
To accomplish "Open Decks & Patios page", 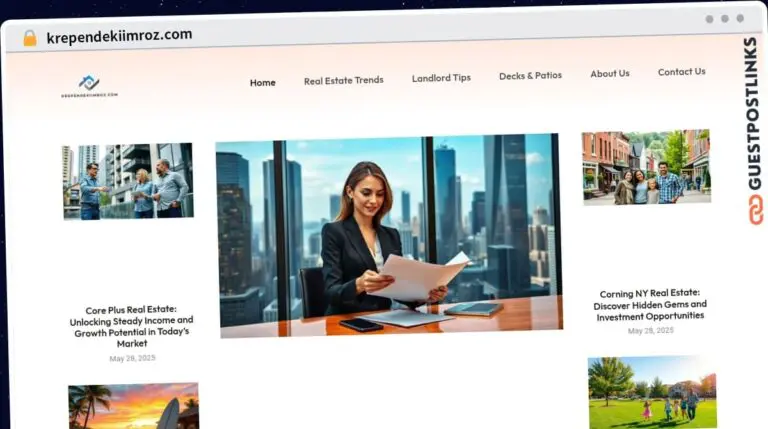I will tap(530, 75).
